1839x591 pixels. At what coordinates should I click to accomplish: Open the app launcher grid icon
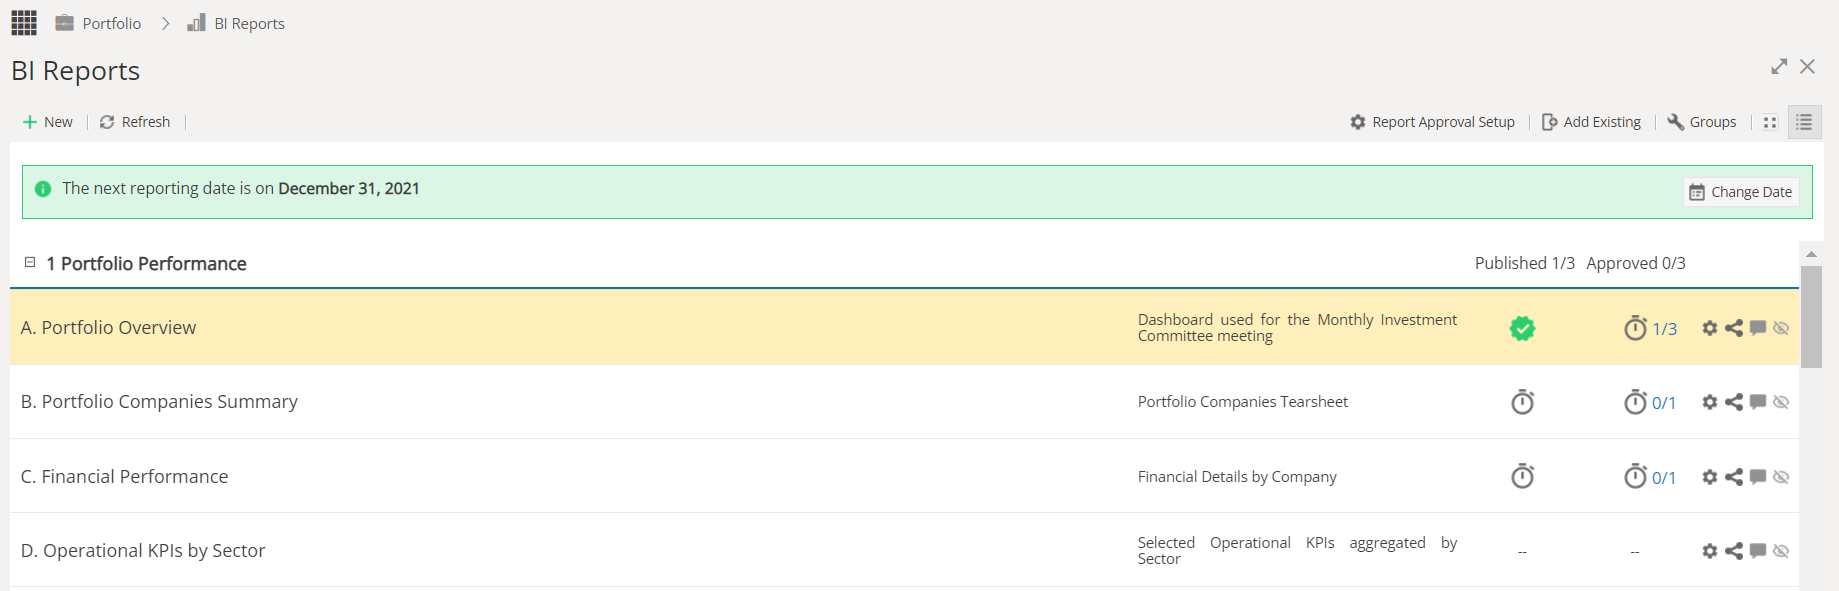24,23
